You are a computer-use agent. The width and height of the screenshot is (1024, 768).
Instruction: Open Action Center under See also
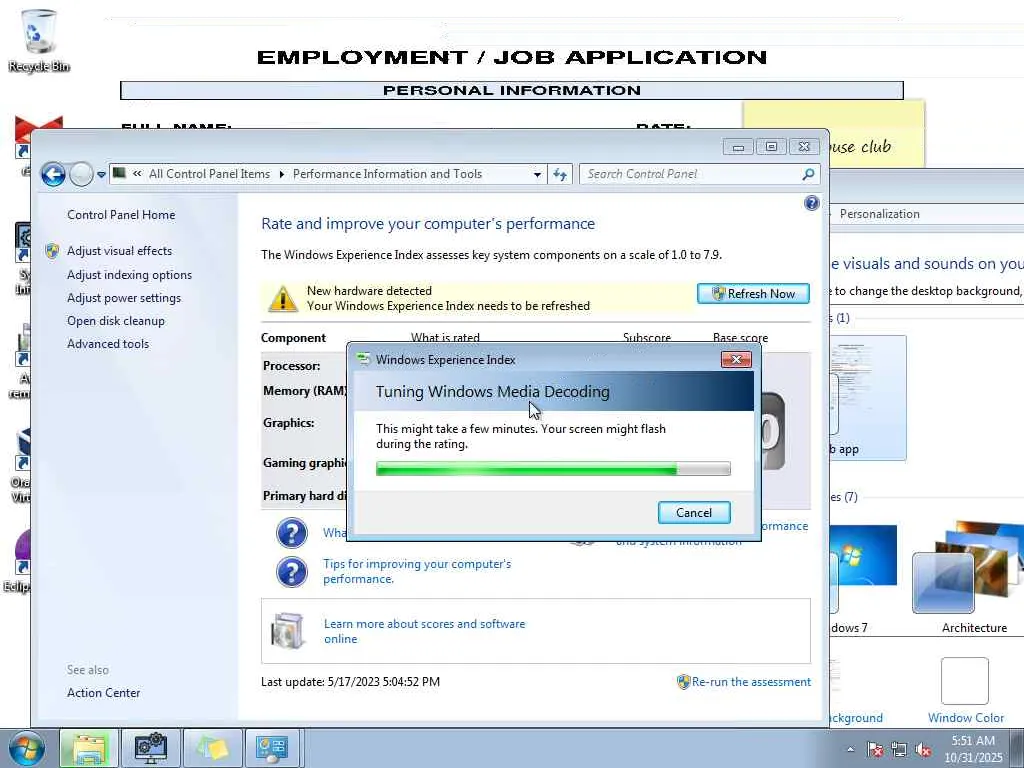click(x=103, y=693)
